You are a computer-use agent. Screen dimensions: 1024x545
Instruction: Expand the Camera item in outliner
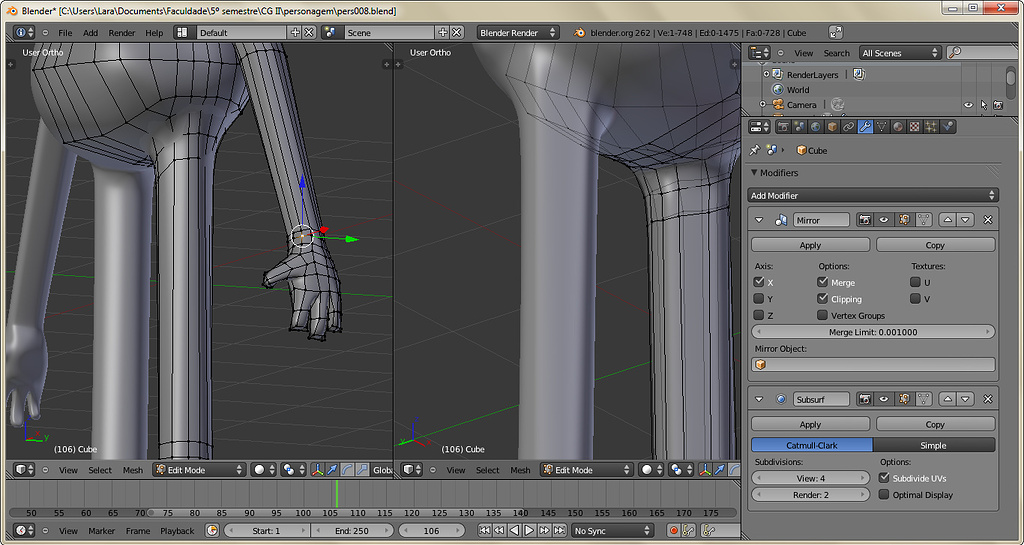(x=762, y=104)
